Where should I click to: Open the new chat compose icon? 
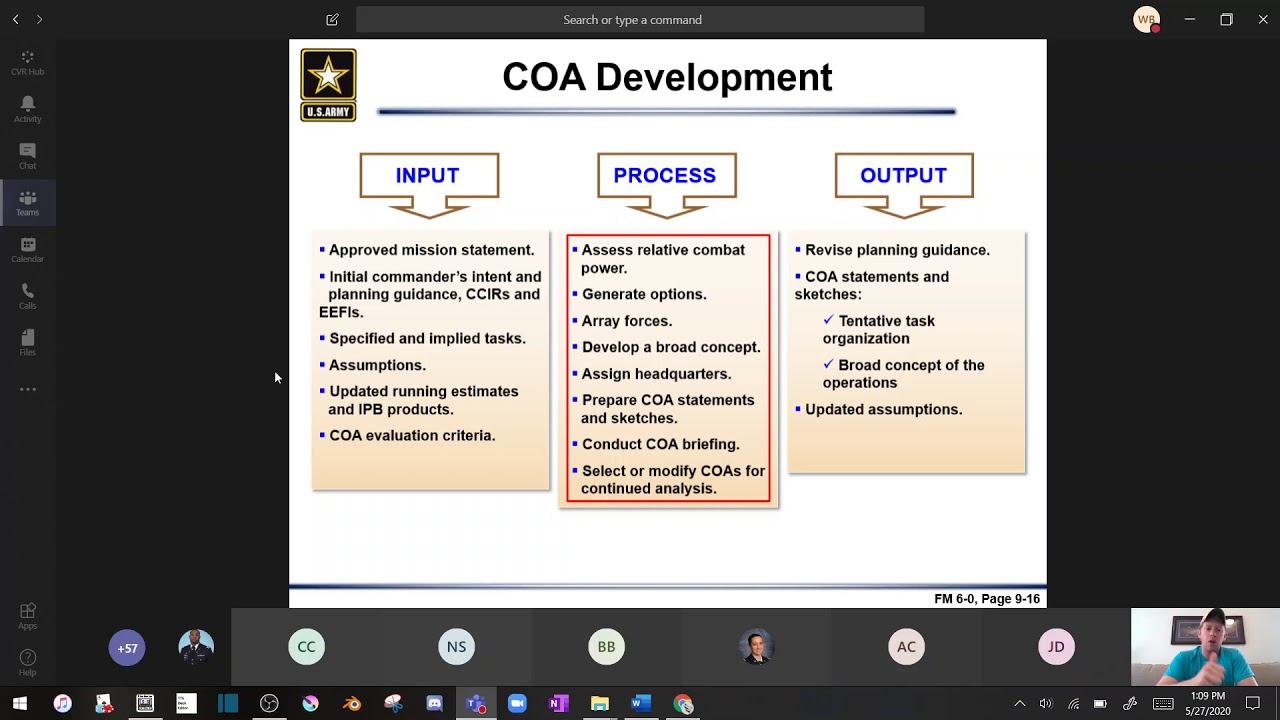(332, 19)
